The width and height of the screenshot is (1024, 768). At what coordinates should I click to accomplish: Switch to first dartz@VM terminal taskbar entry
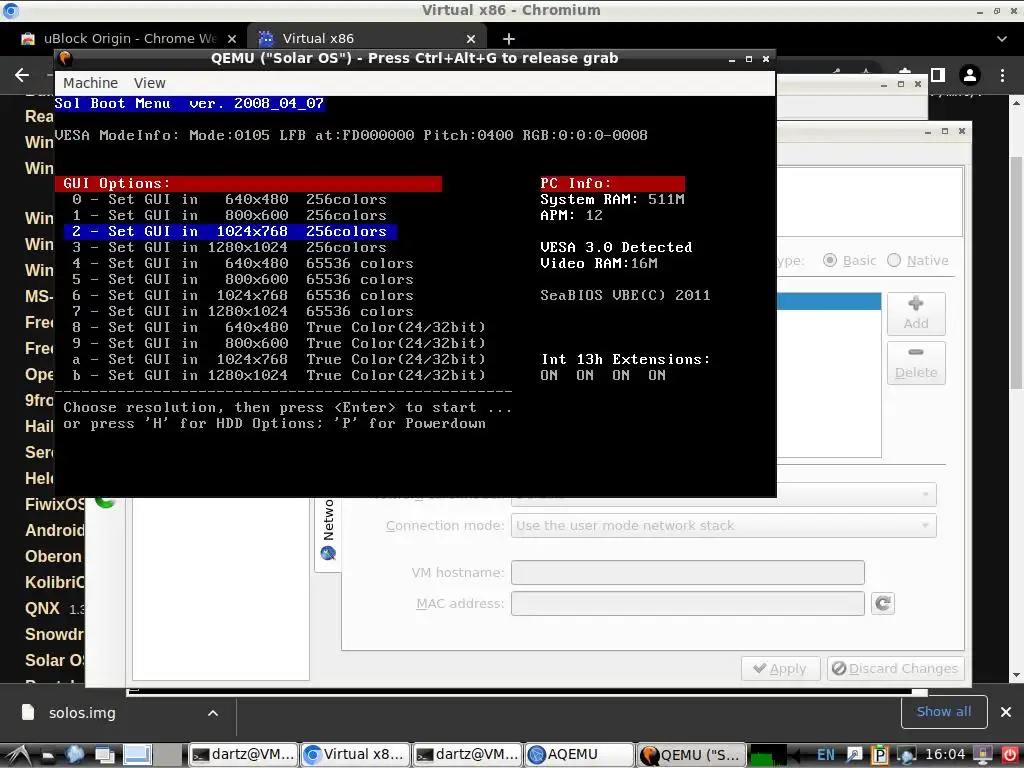tap(244, 755)
